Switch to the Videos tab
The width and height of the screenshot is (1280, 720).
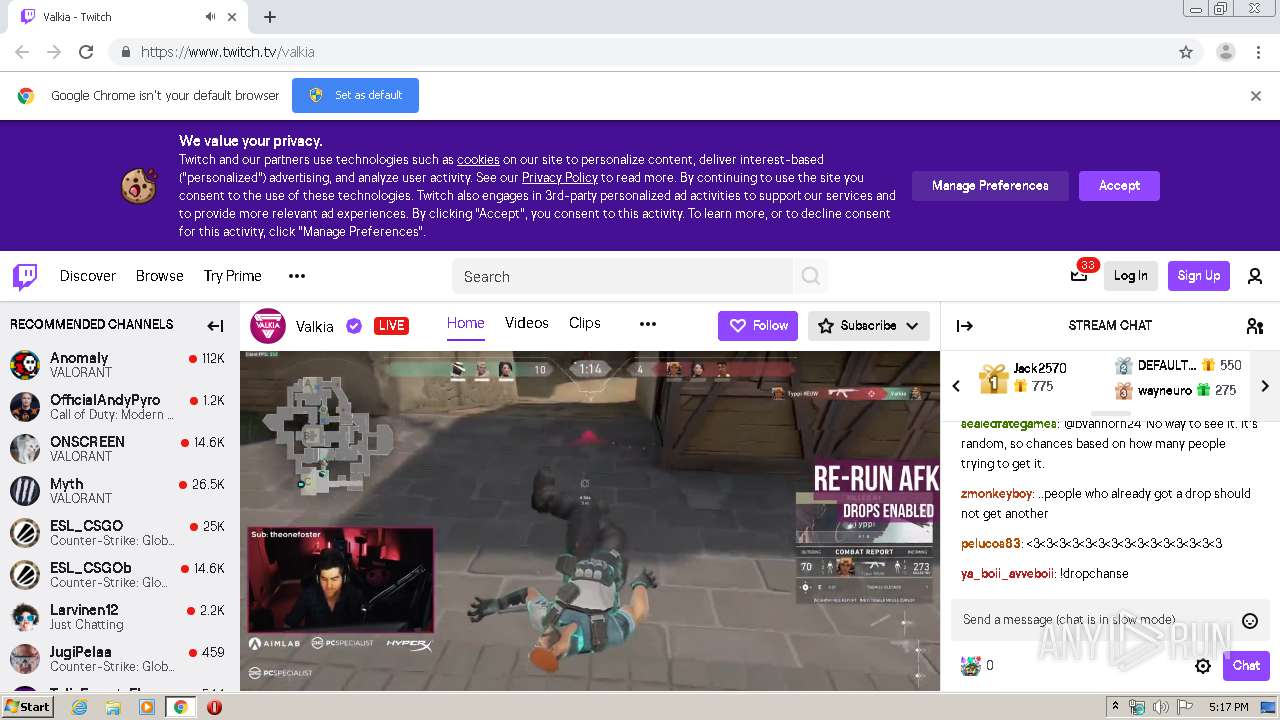526,323
